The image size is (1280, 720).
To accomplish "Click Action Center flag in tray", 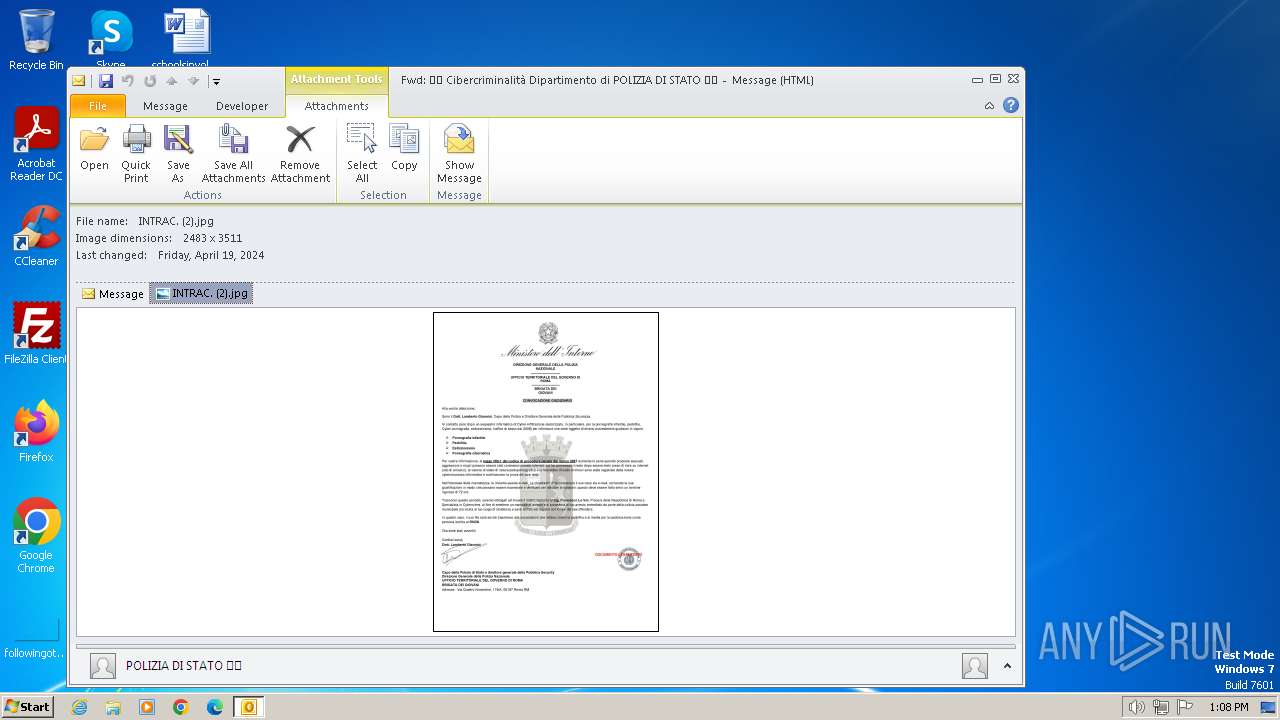I will [1185, 707].
